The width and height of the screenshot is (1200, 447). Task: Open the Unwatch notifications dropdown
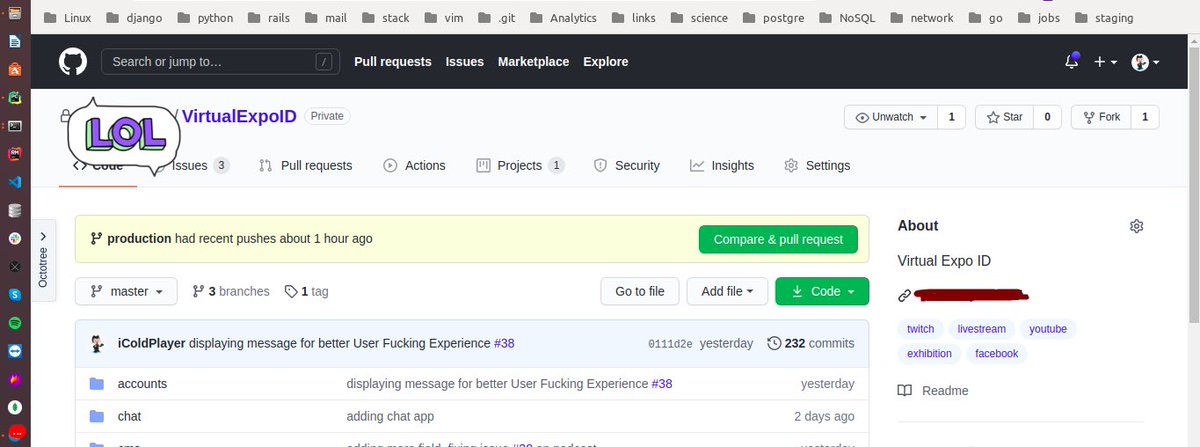click(x=891, y=117)
